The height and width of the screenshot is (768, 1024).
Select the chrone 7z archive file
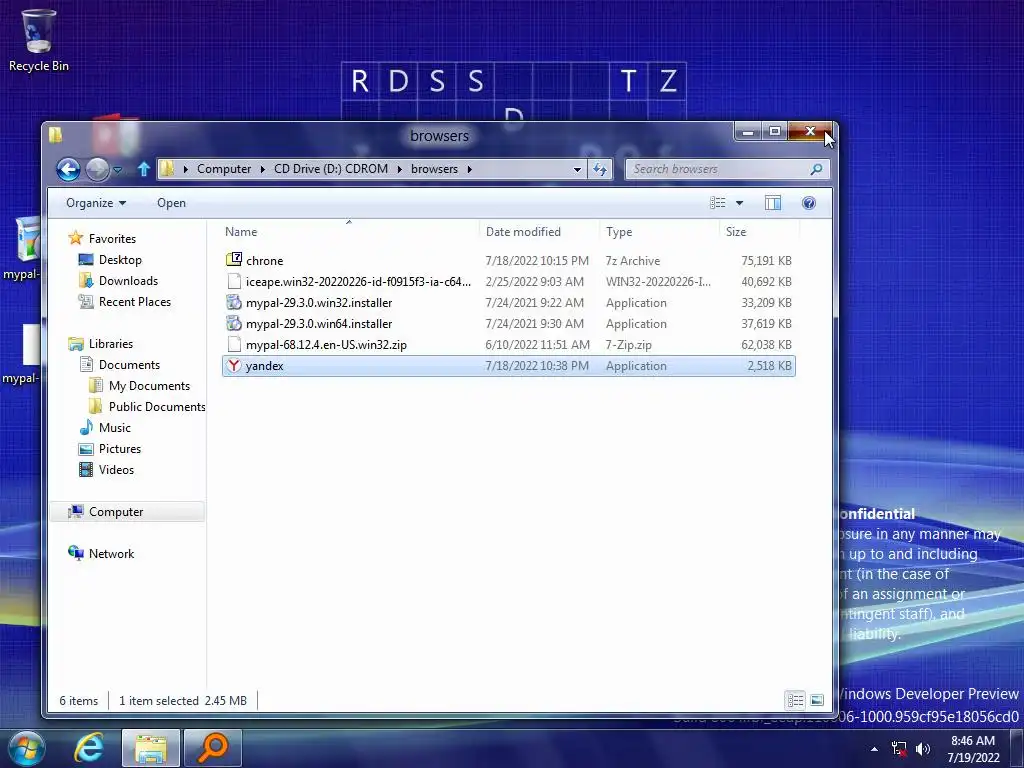[x=509, y=261]
